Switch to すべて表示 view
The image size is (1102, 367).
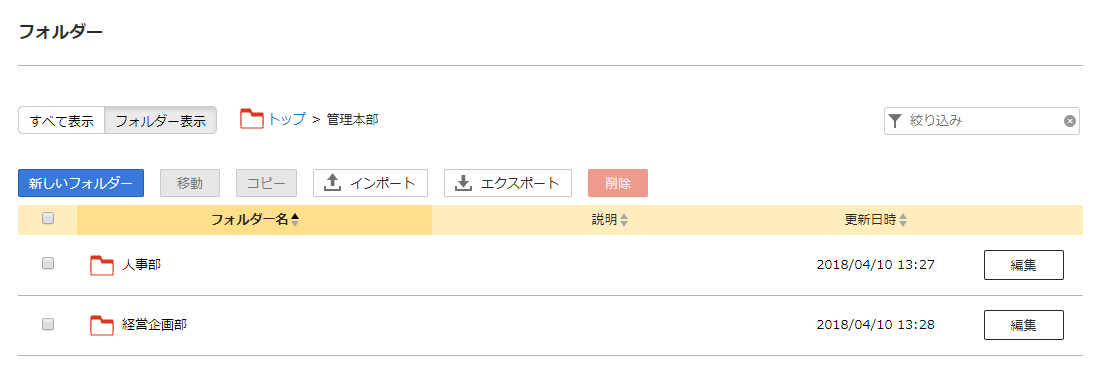[x=61, y=120]
